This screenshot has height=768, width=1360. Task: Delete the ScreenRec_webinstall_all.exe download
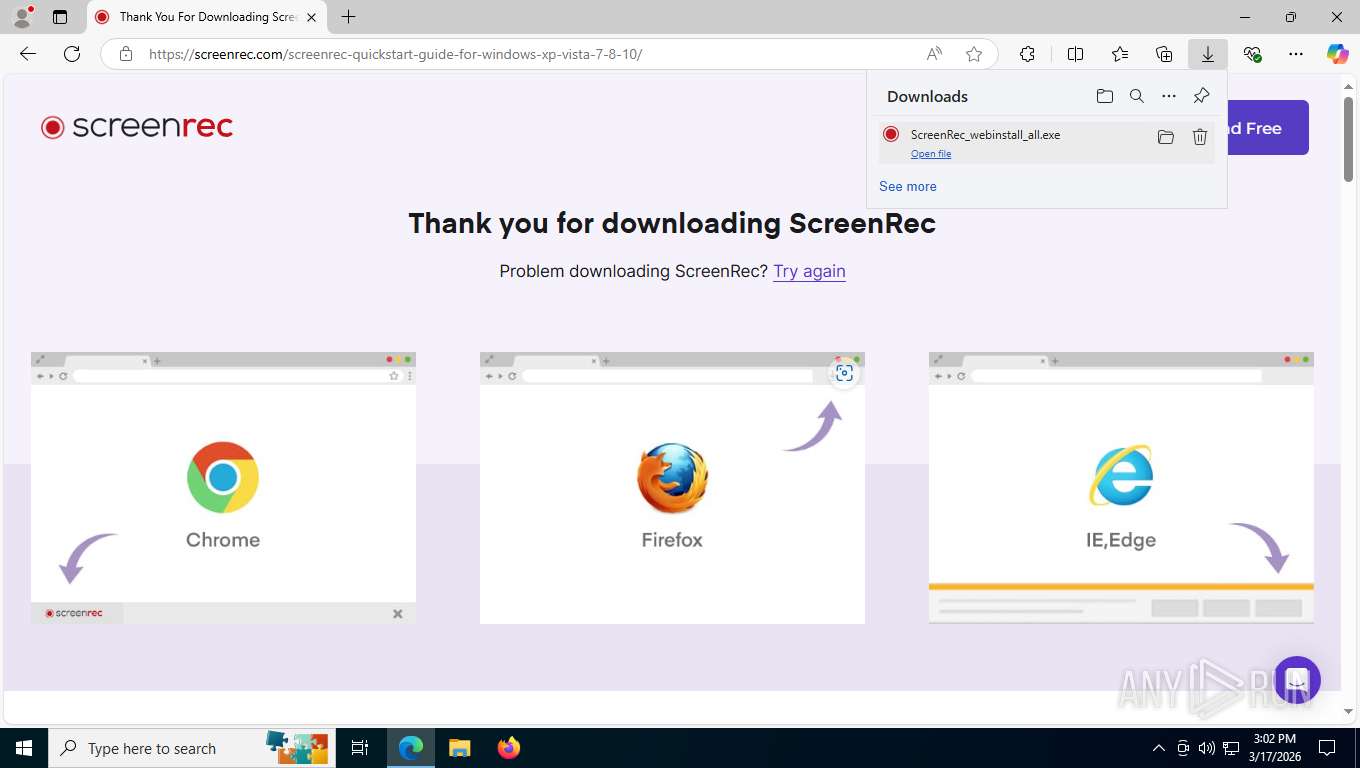coord(1200,137)
